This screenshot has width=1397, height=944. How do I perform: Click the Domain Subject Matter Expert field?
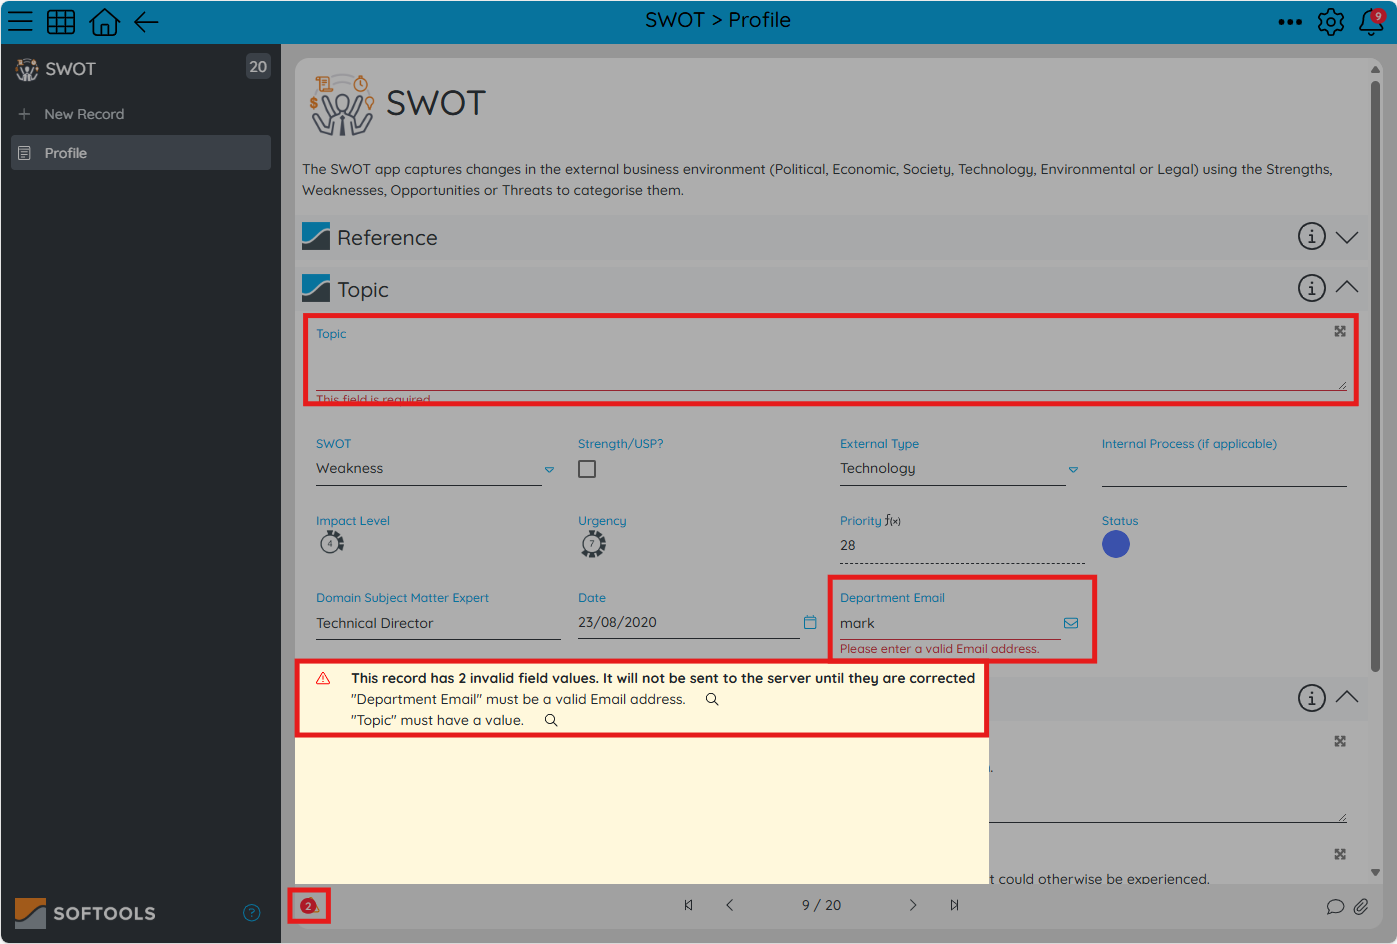[438, 623]
